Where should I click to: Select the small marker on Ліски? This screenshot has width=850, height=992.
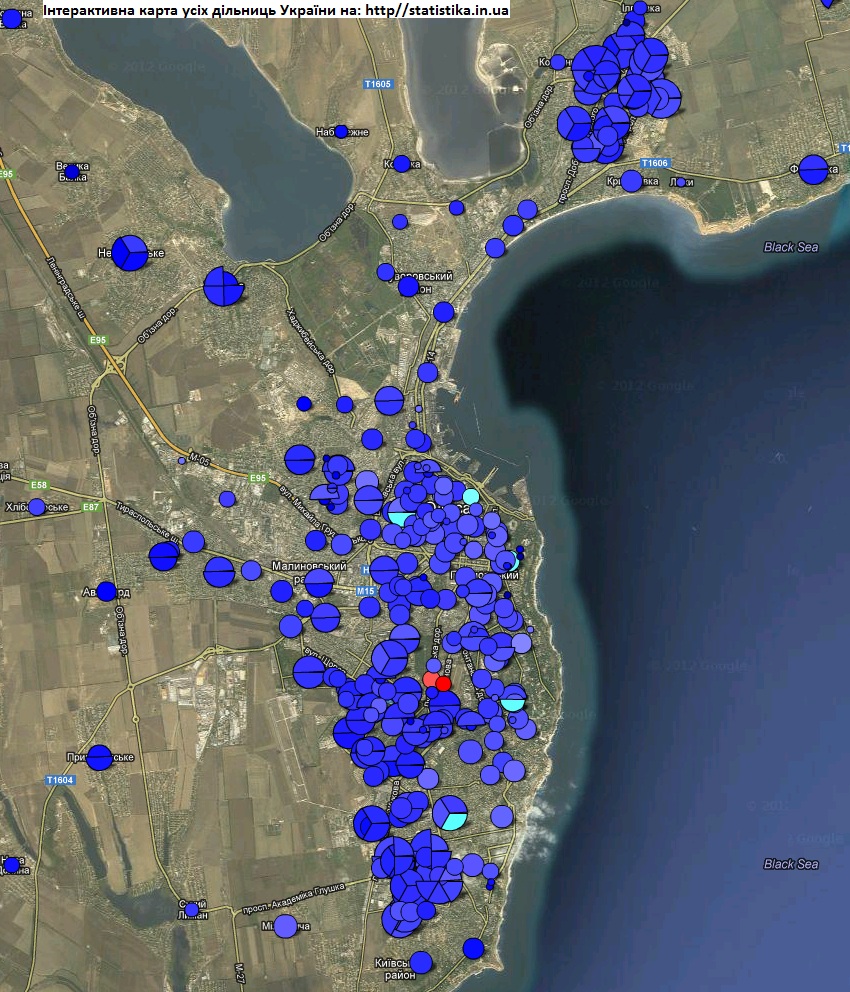pos(681,182)
